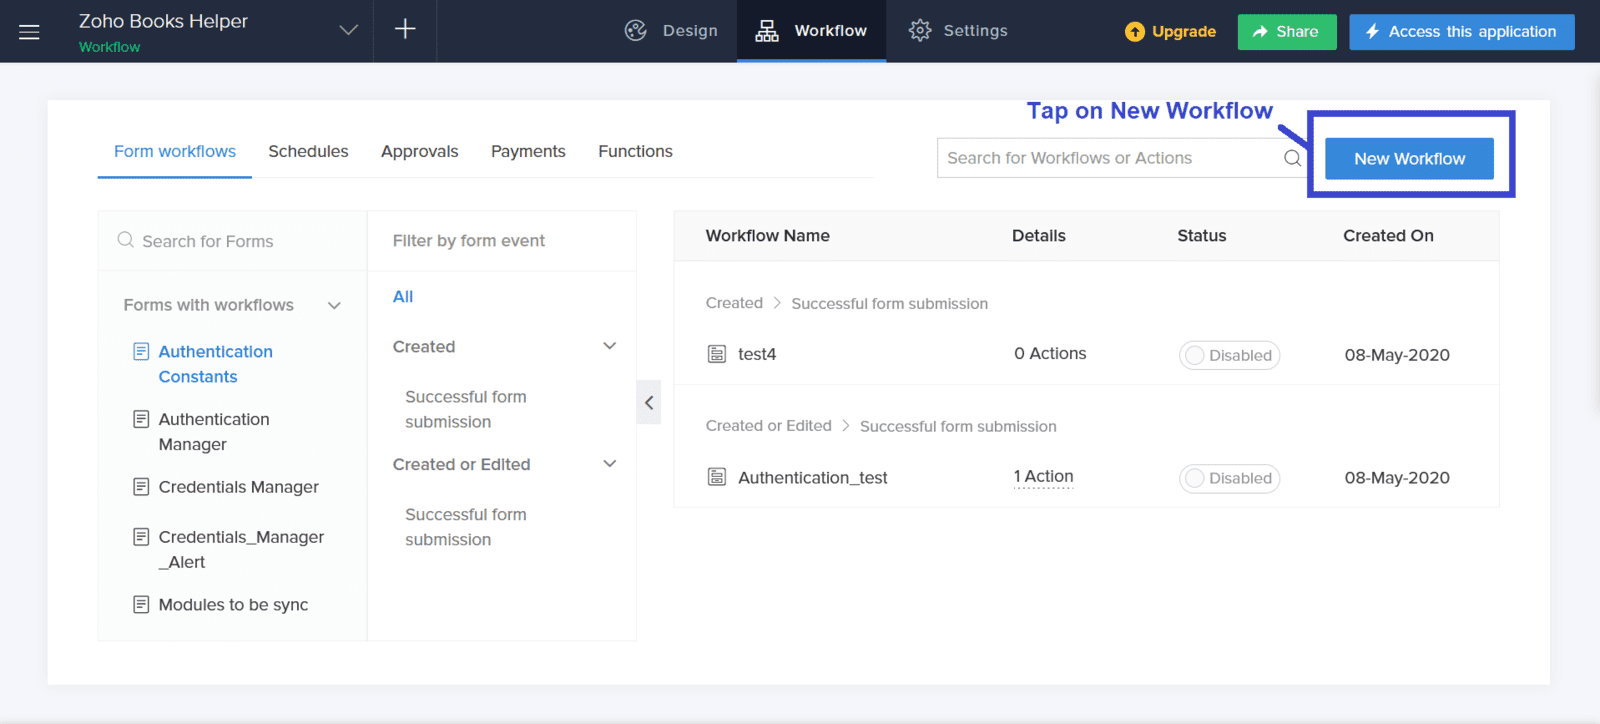
Task: Click Access this application button
Action: [1462, 32]
